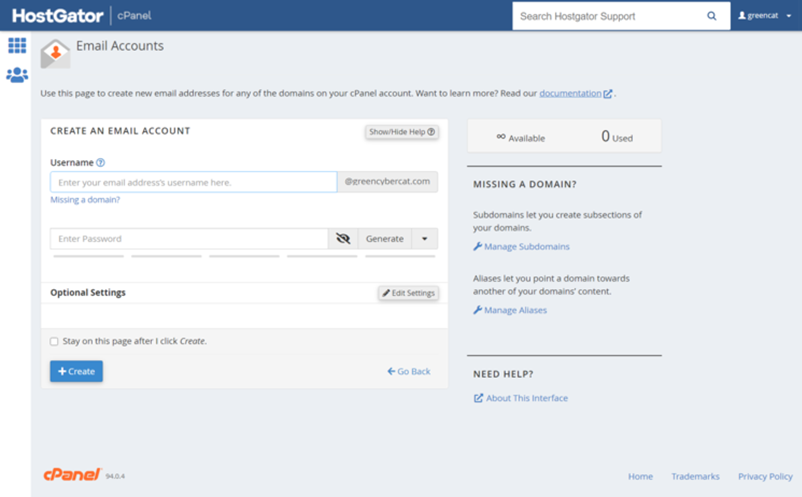Click the cPanel footer logo
The image size is (802, 497).
pos(73,475)
